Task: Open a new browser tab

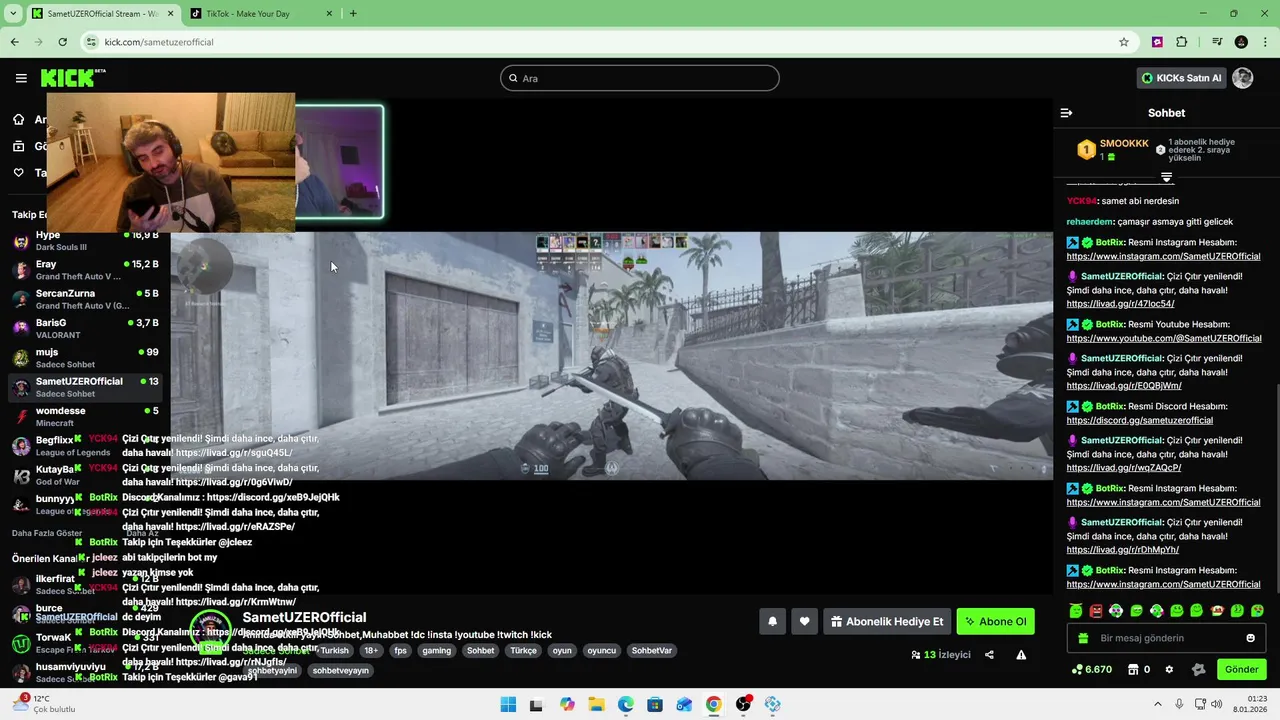Action: click(353, 13)
